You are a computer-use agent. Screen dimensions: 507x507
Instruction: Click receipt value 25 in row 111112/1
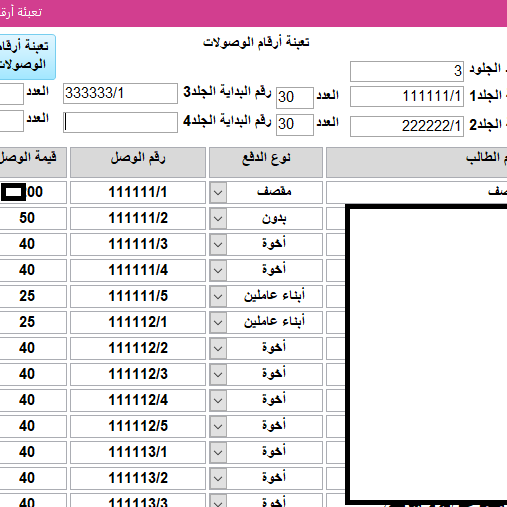tap(33, 322)
